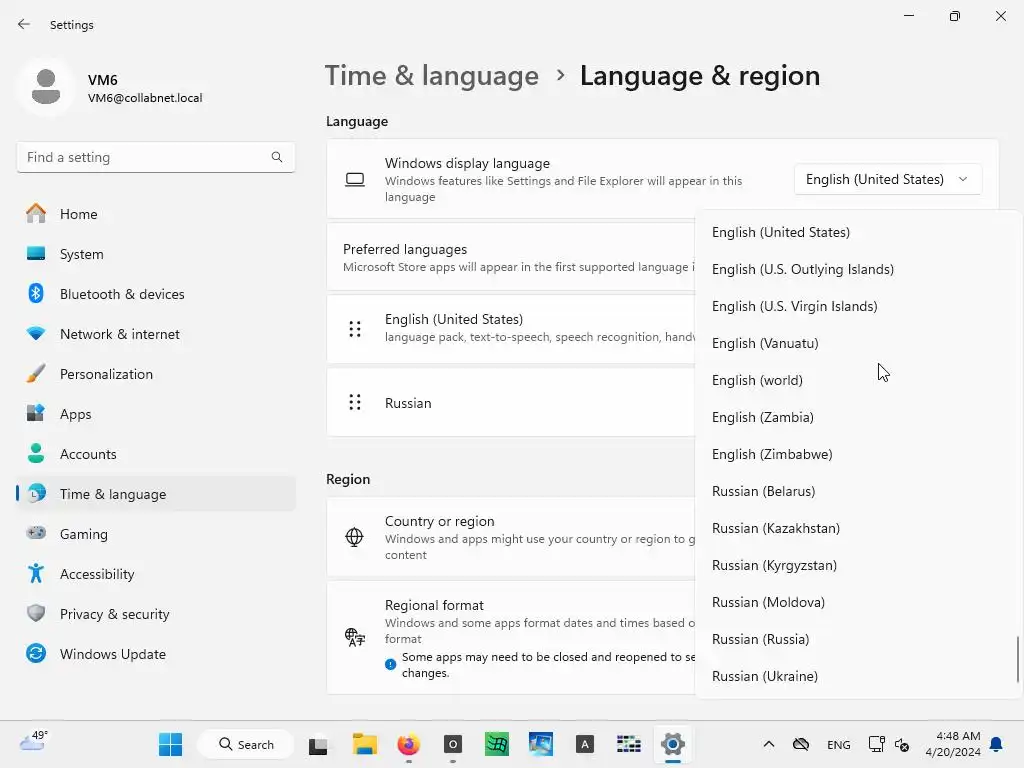Image resolution: width=1024 pixels, height=768 pixels.
Task: Click the Privacy & security shield icon
Action: tap(36, 613)
